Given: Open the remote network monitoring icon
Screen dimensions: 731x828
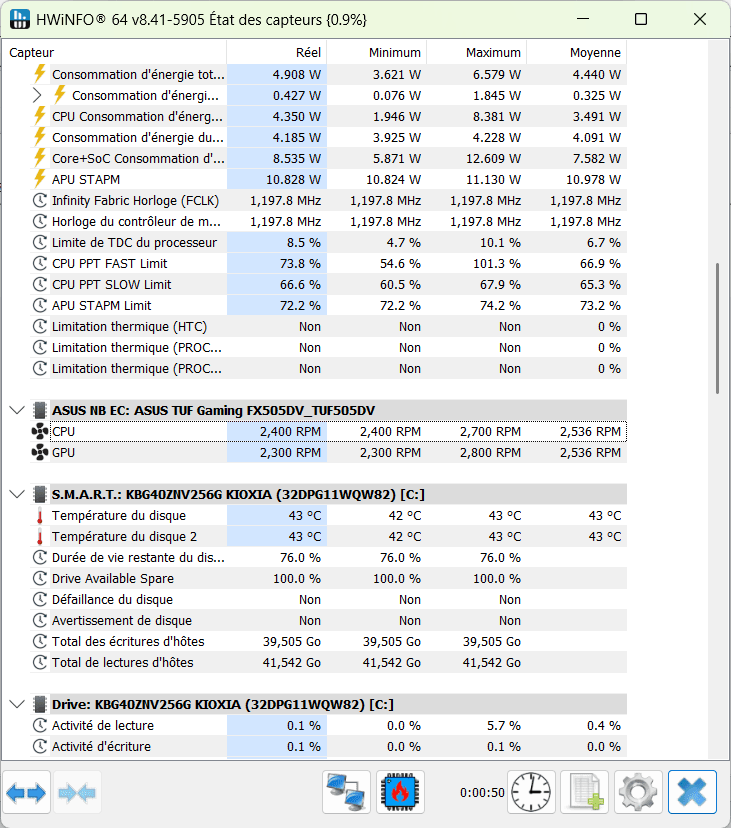Looking at the screenshot, I should coord(346,793).
